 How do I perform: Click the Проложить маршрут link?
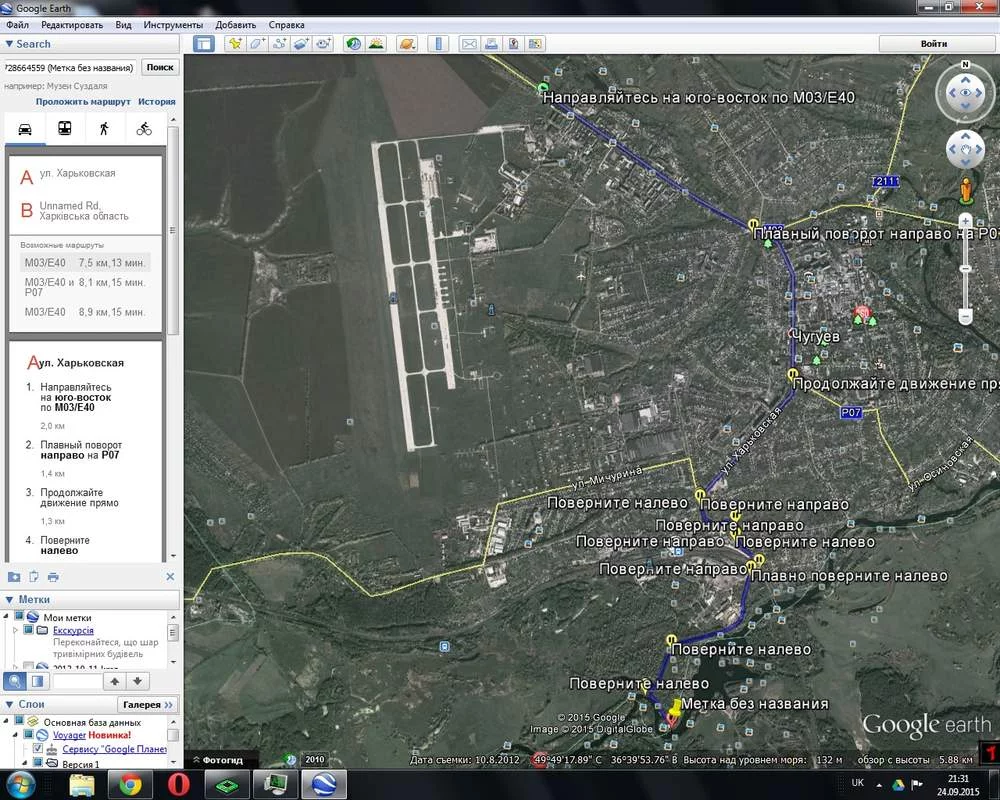pyautogui.click(x=83, y=102)
